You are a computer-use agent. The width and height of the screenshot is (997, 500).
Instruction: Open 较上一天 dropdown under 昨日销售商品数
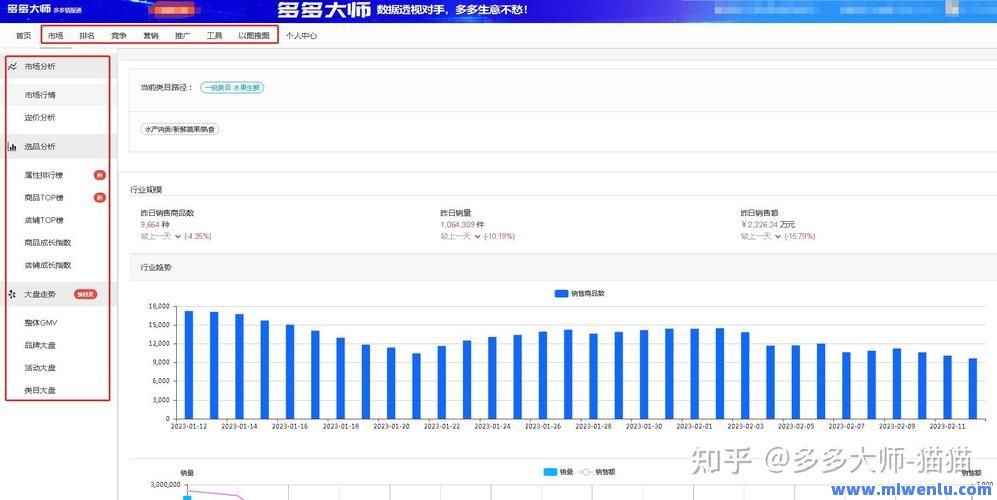(x=178, y=237)
